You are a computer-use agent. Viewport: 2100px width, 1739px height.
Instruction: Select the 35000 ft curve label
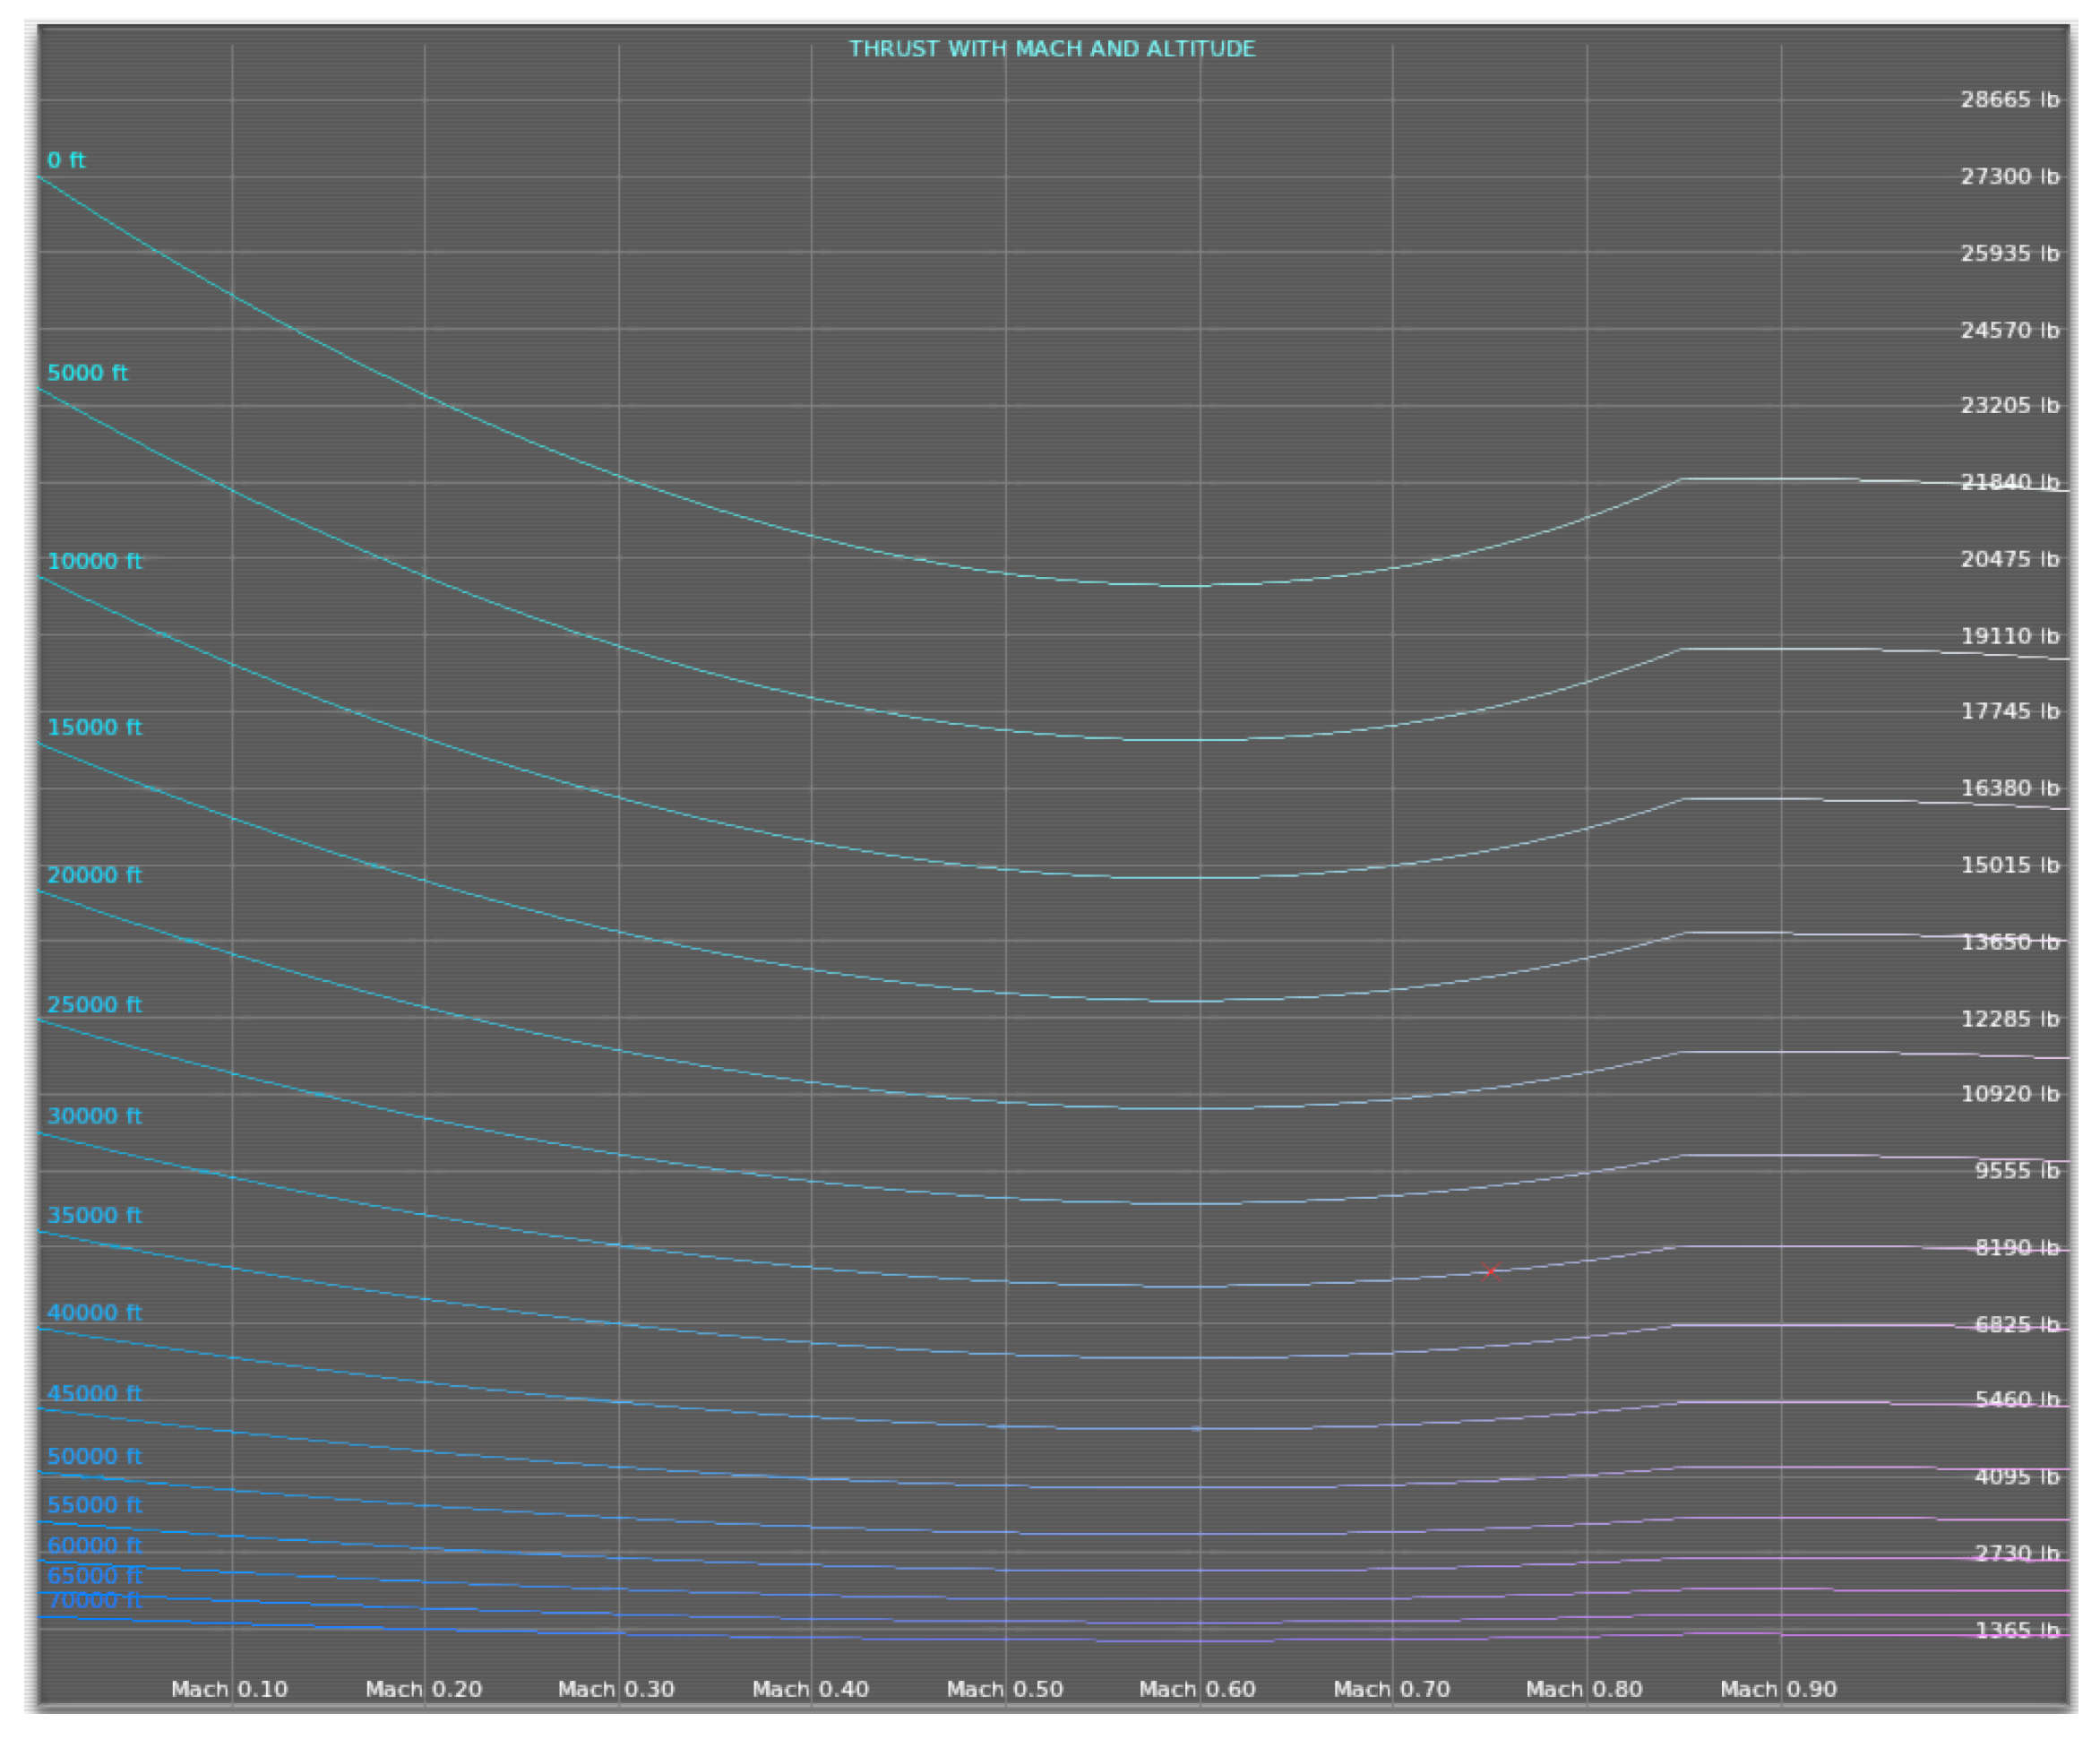[94, 1215]
